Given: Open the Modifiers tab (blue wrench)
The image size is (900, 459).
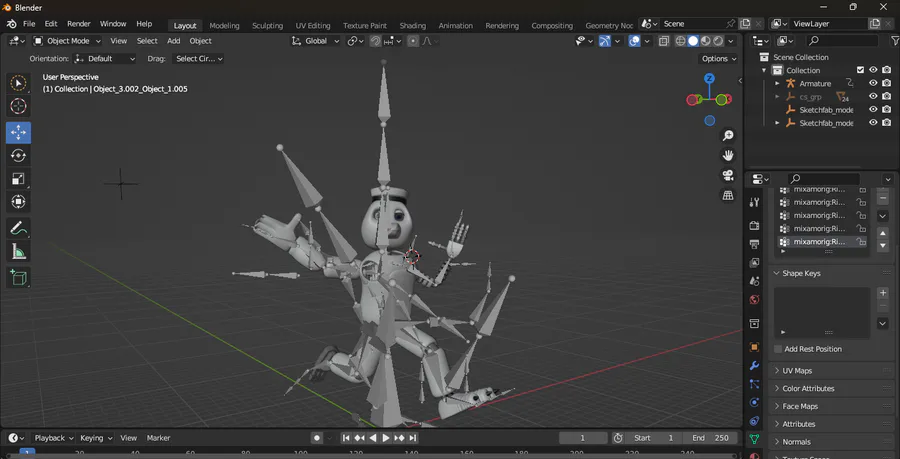Looking at the screenshot, I should tap(754, 365).
